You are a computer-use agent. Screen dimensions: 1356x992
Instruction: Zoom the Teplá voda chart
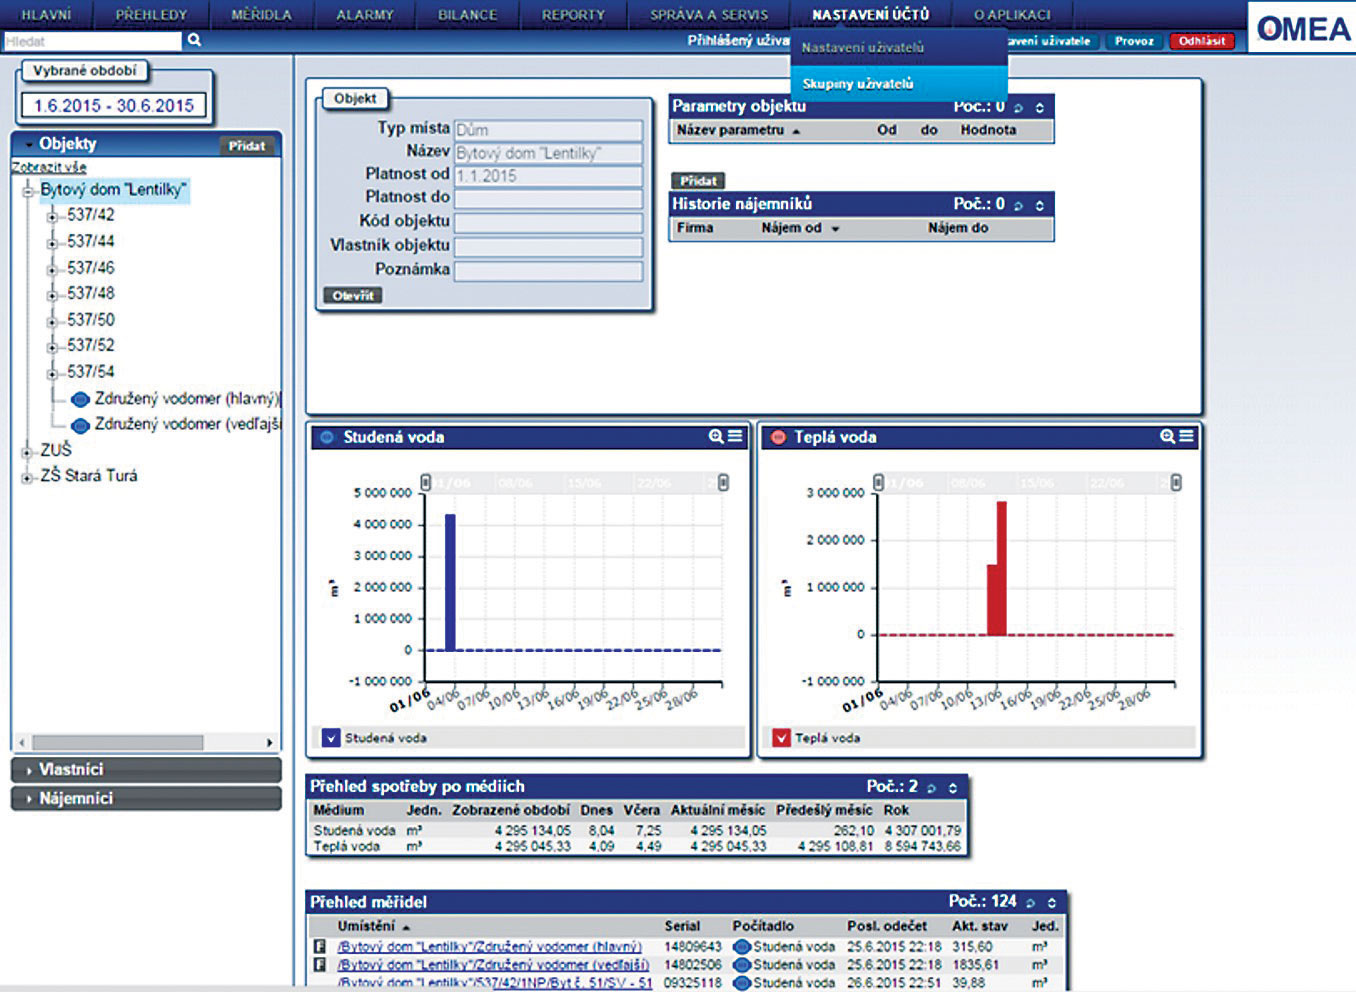(x=1167, y=436)
